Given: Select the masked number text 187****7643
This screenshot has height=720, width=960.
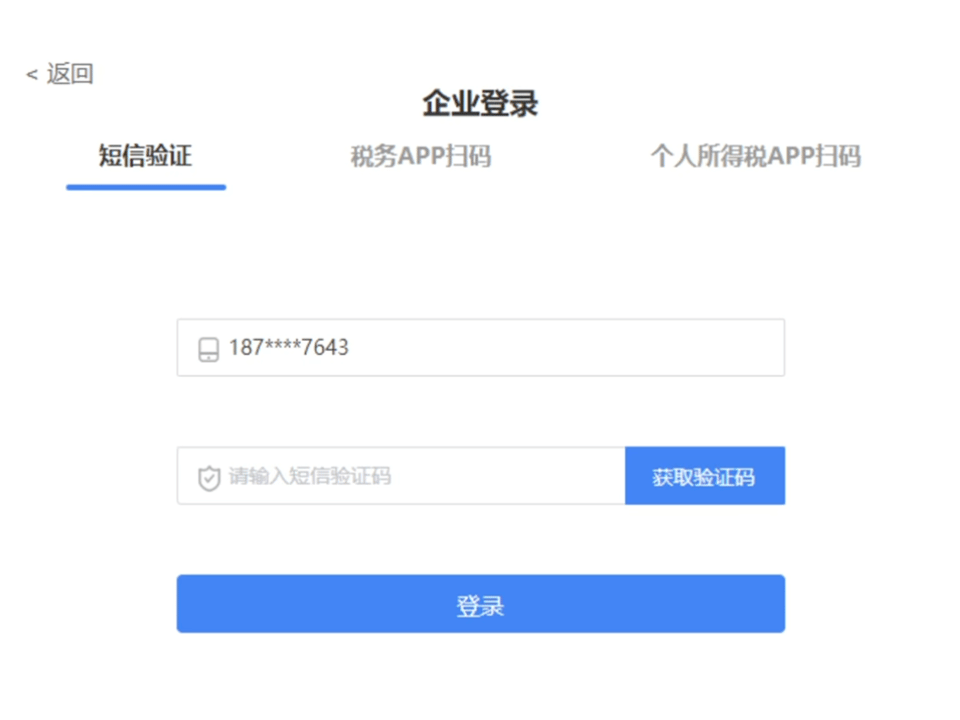Looking at the screenshot, I should 289,347.
